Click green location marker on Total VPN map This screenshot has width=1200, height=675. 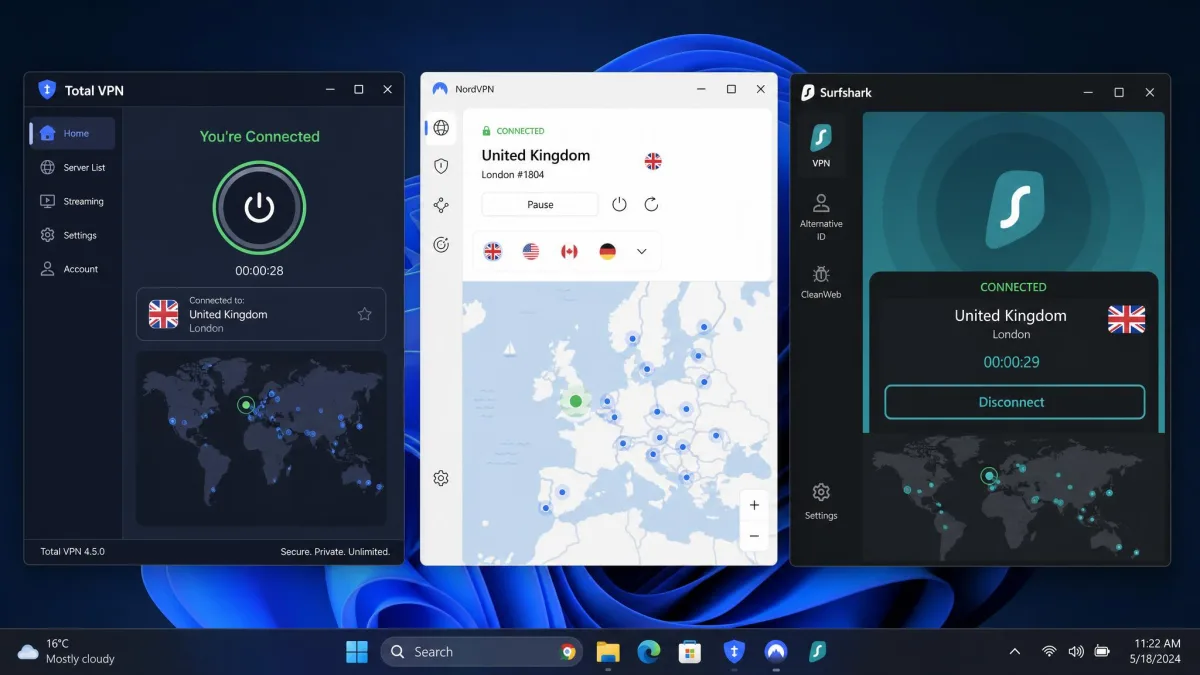tap(246, 405)
